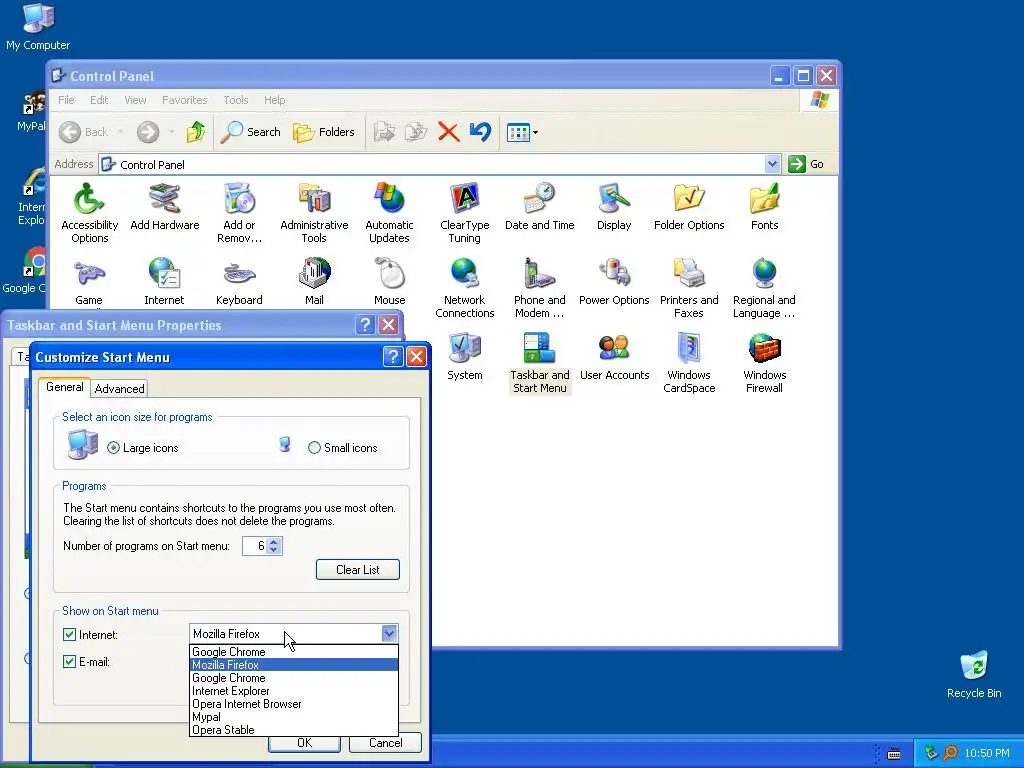The width and height of the screenshot is (1024, 768).
Task: Open Power Options icon
Action: click(614, 282)
